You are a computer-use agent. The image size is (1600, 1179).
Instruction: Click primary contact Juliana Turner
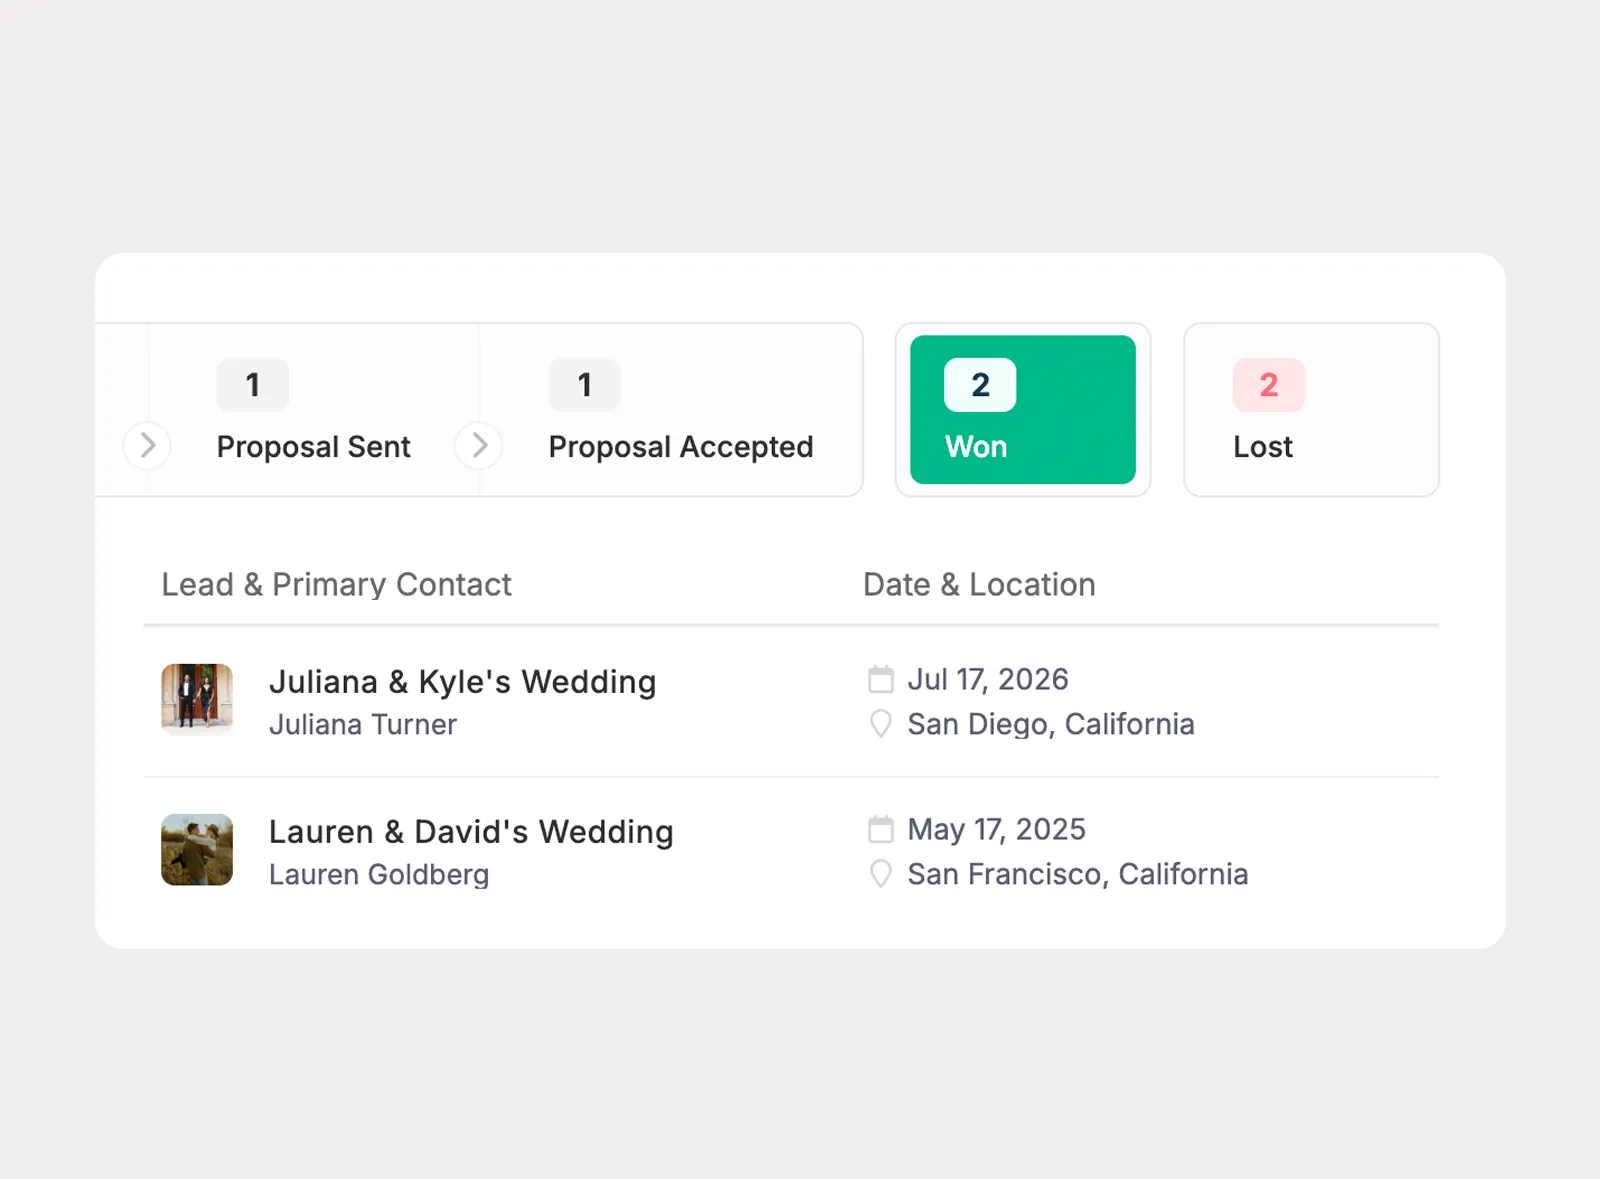(363, 725)
